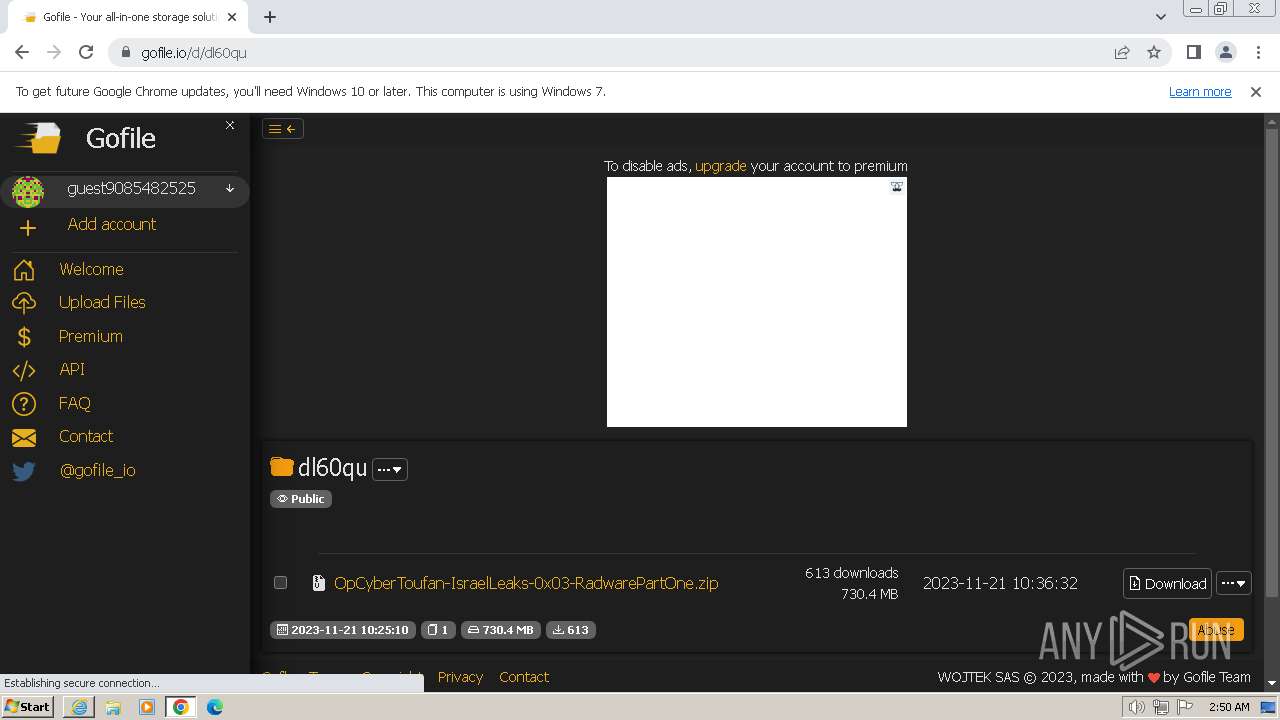Open the Contact sidebar menu item

86,436
